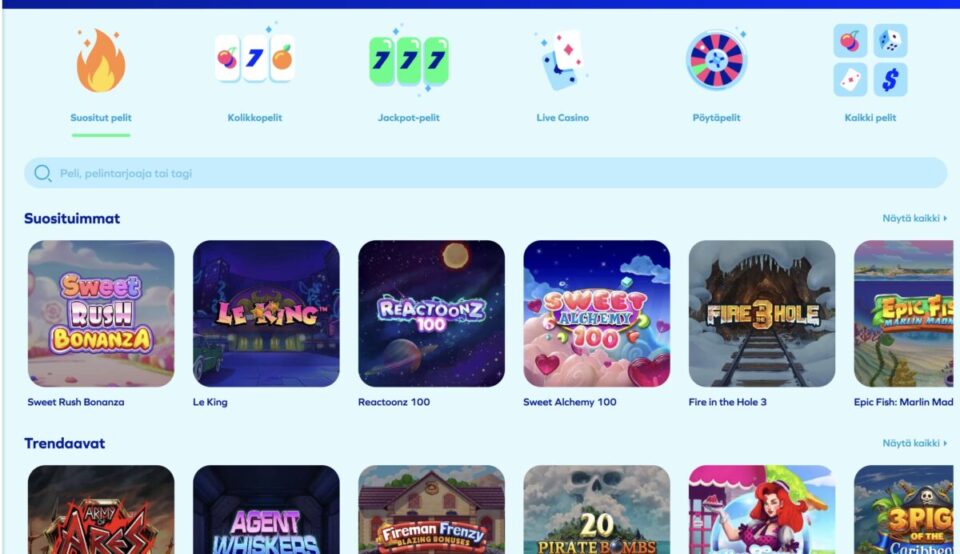The width and height of the screenshot is (960, 554).
Task: Select the flame icon for Suositut pelit
Action: [101, 61]
